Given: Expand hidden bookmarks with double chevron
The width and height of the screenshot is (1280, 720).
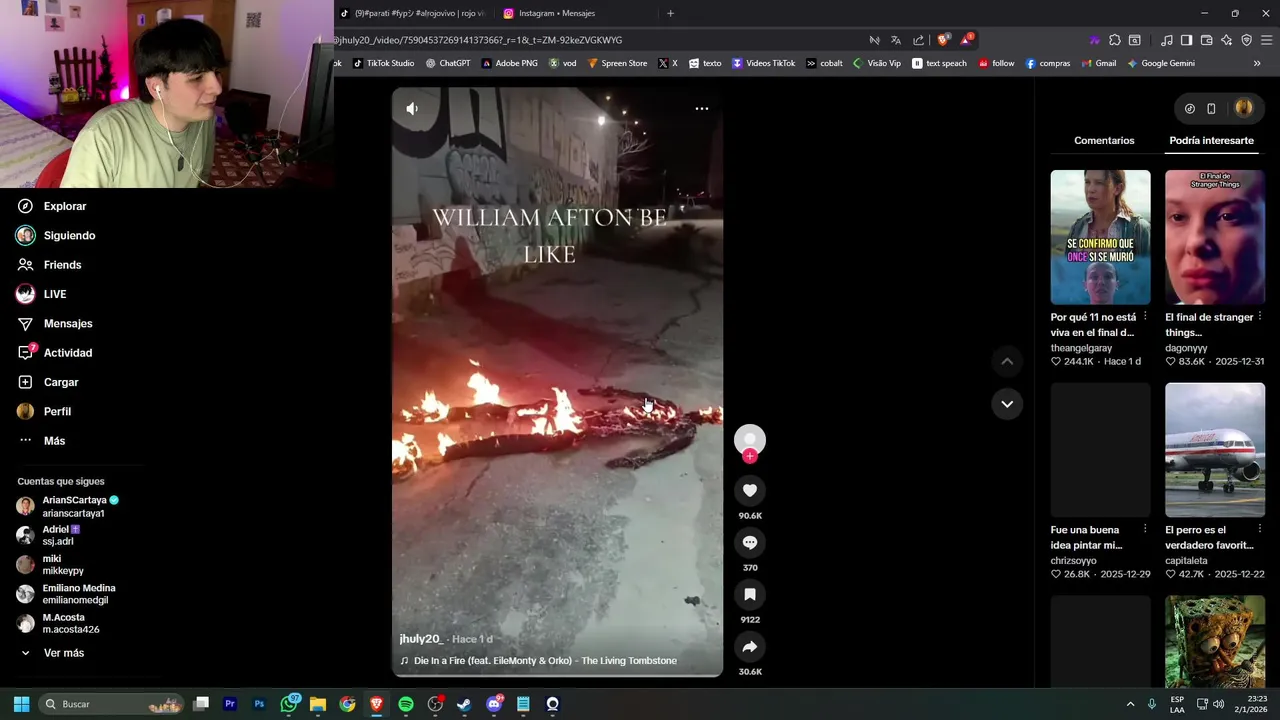Looking at the screenshot, I should pyautogui.click(x=1257, y=63).
